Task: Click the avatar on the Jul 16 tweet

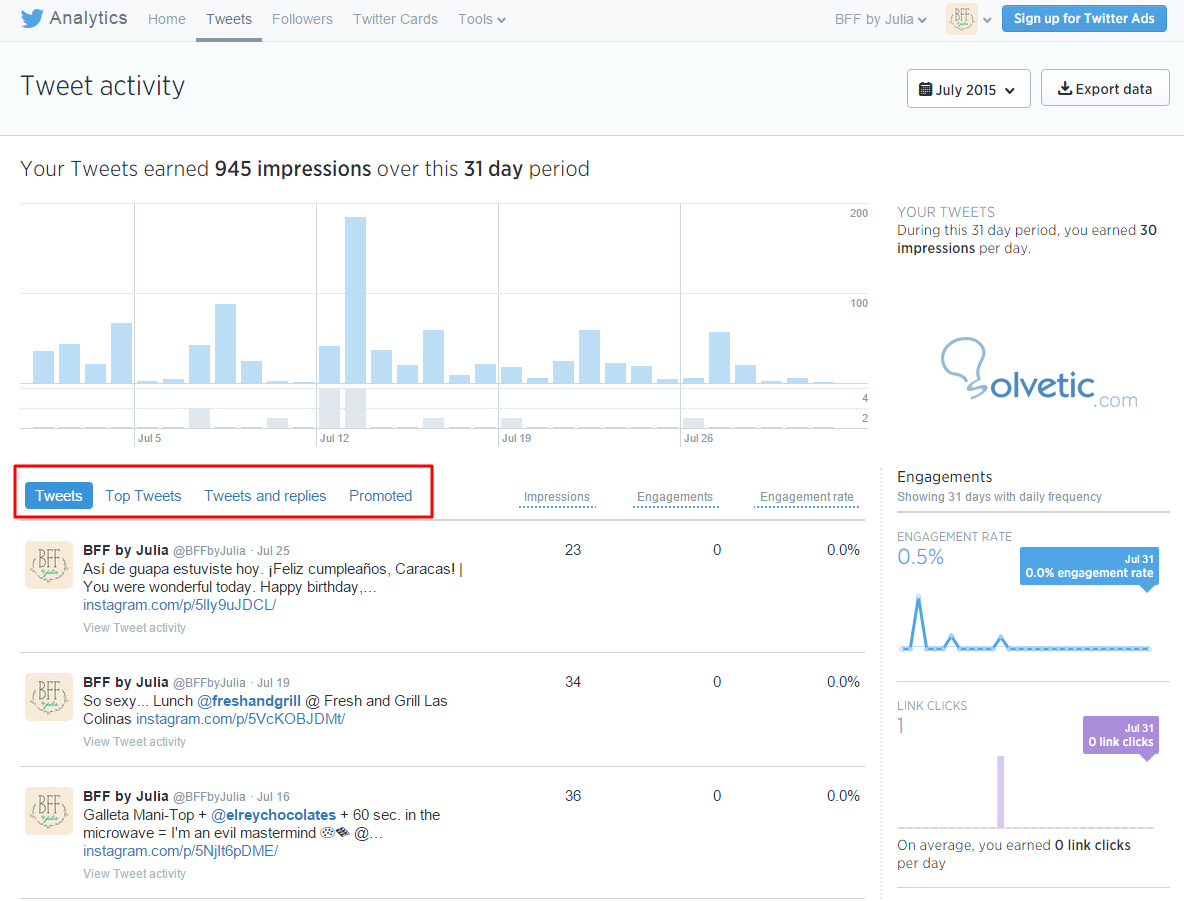Action: [49, 811]
